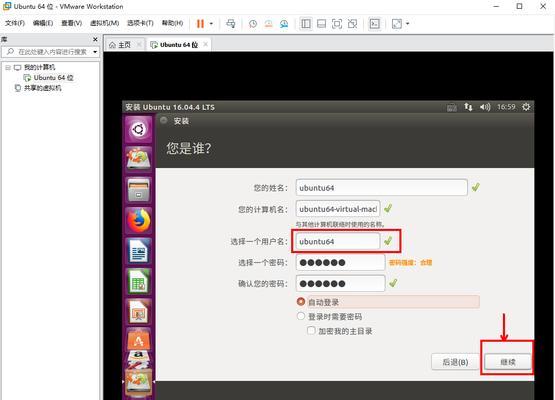Open the 文件(F) menu
Screen dimensions: 555x400
[15, 23]
